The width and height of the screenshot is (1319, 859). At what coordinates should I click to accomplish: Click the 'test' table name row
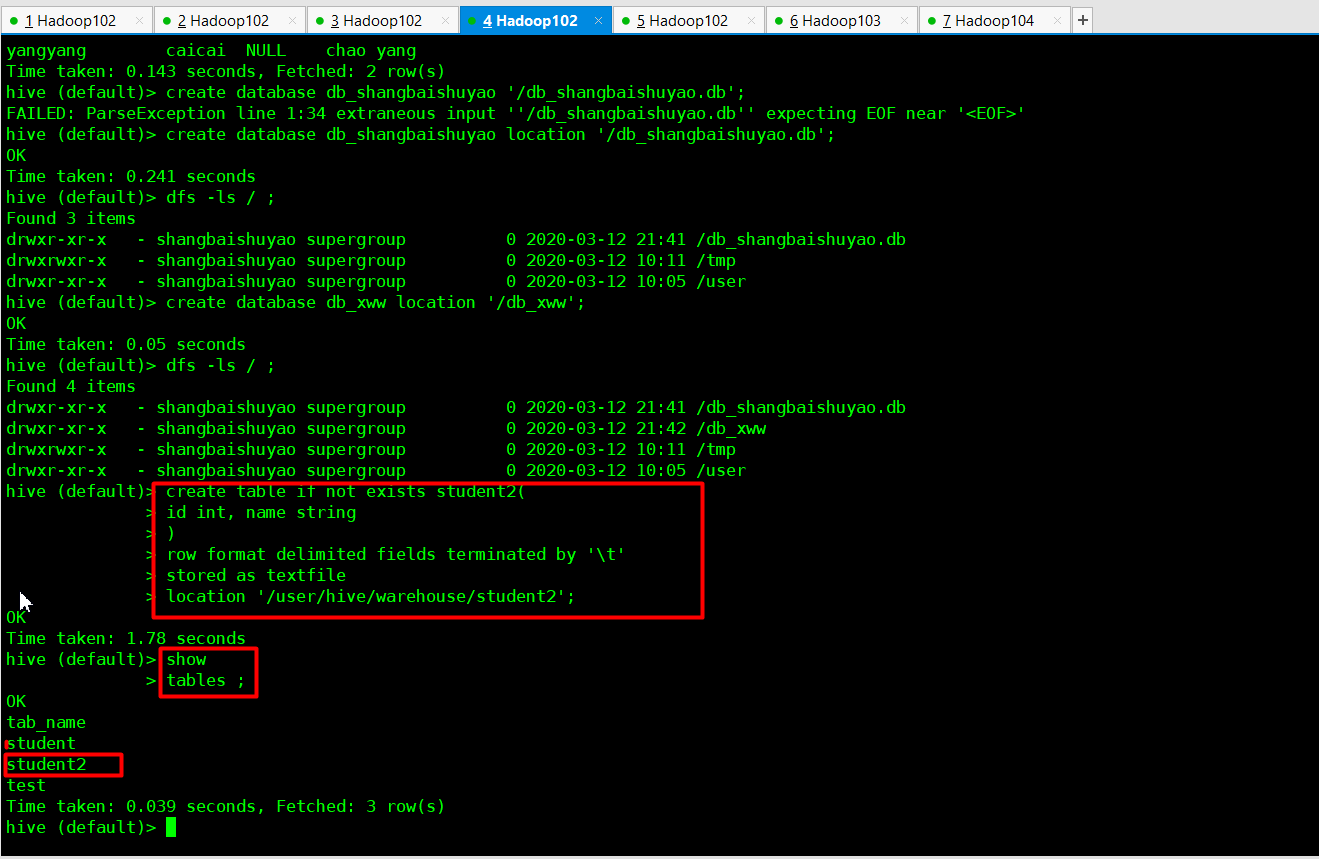click(26, 785)
